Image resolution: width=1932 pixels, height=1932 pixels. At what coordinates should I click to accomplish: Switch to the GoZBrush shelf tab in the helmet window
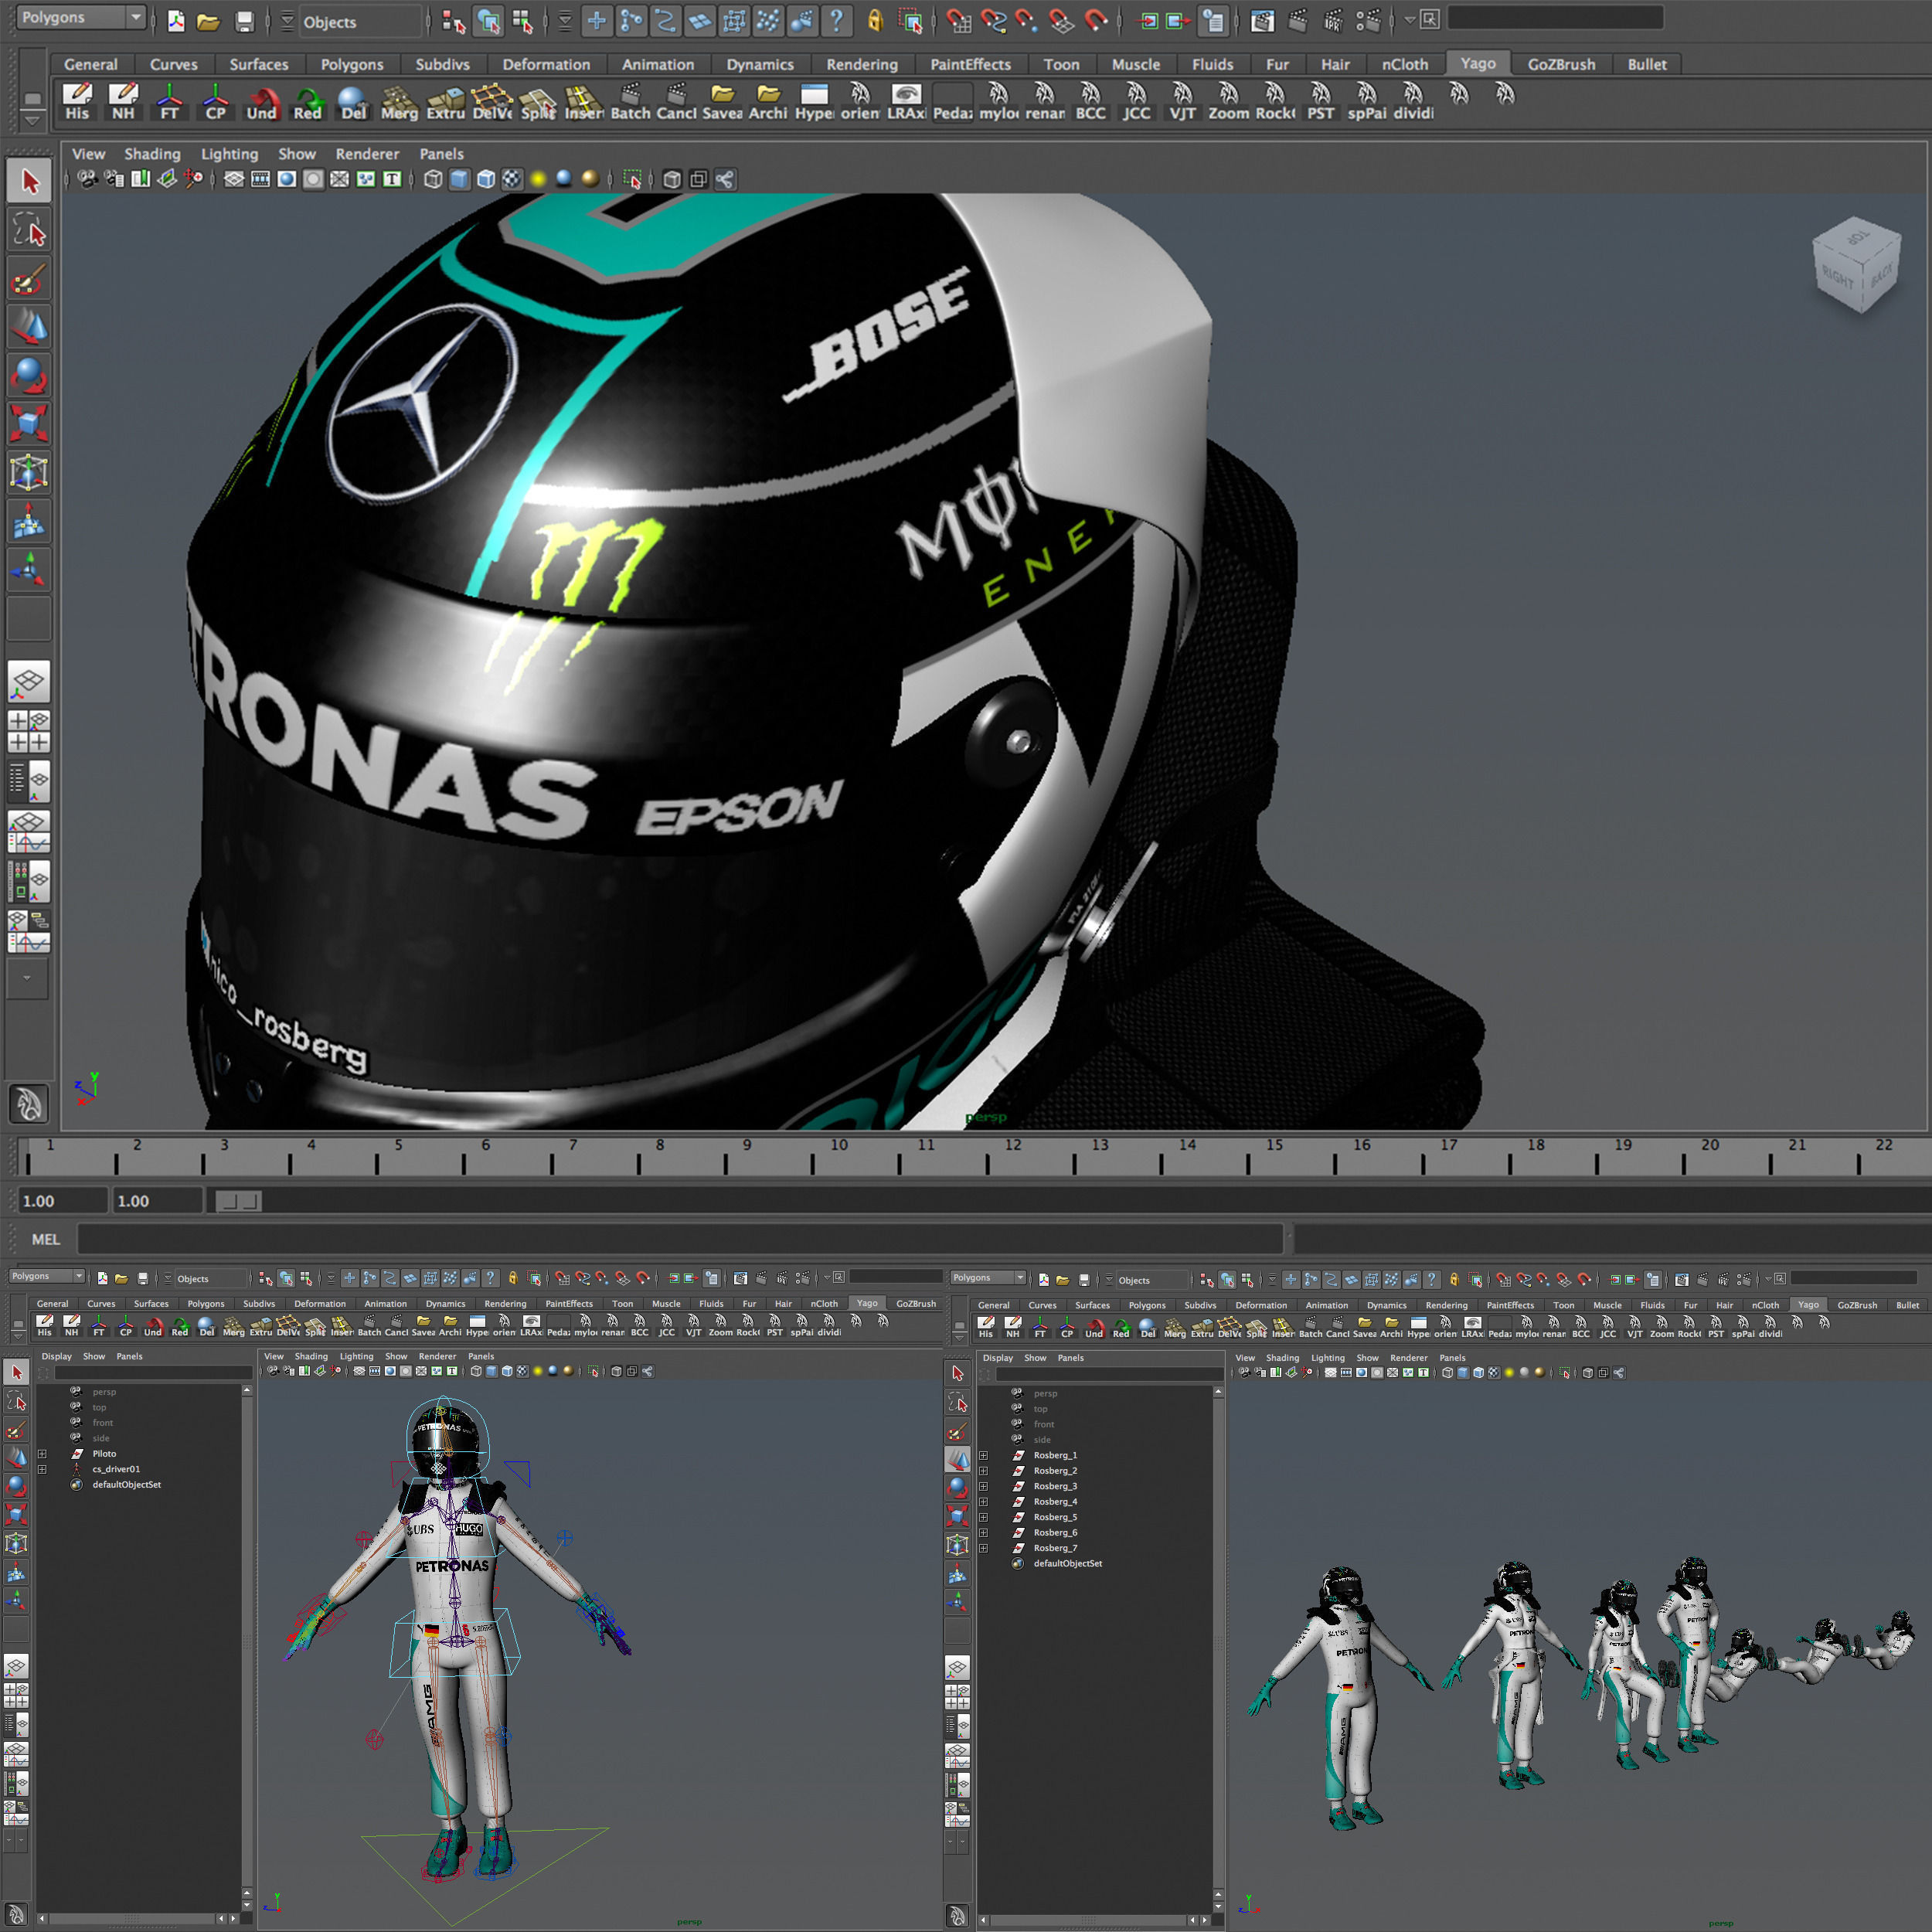[1561, 64]
